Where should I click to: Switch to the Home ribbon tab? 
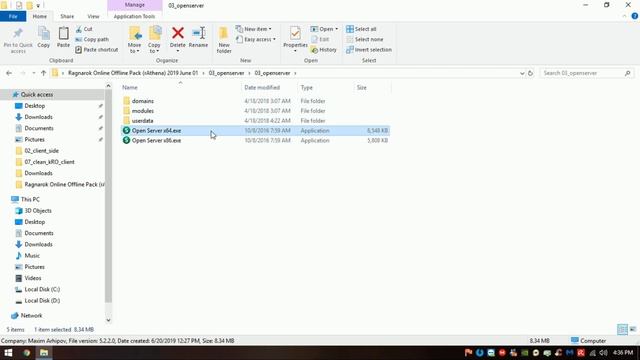point(40,16)
